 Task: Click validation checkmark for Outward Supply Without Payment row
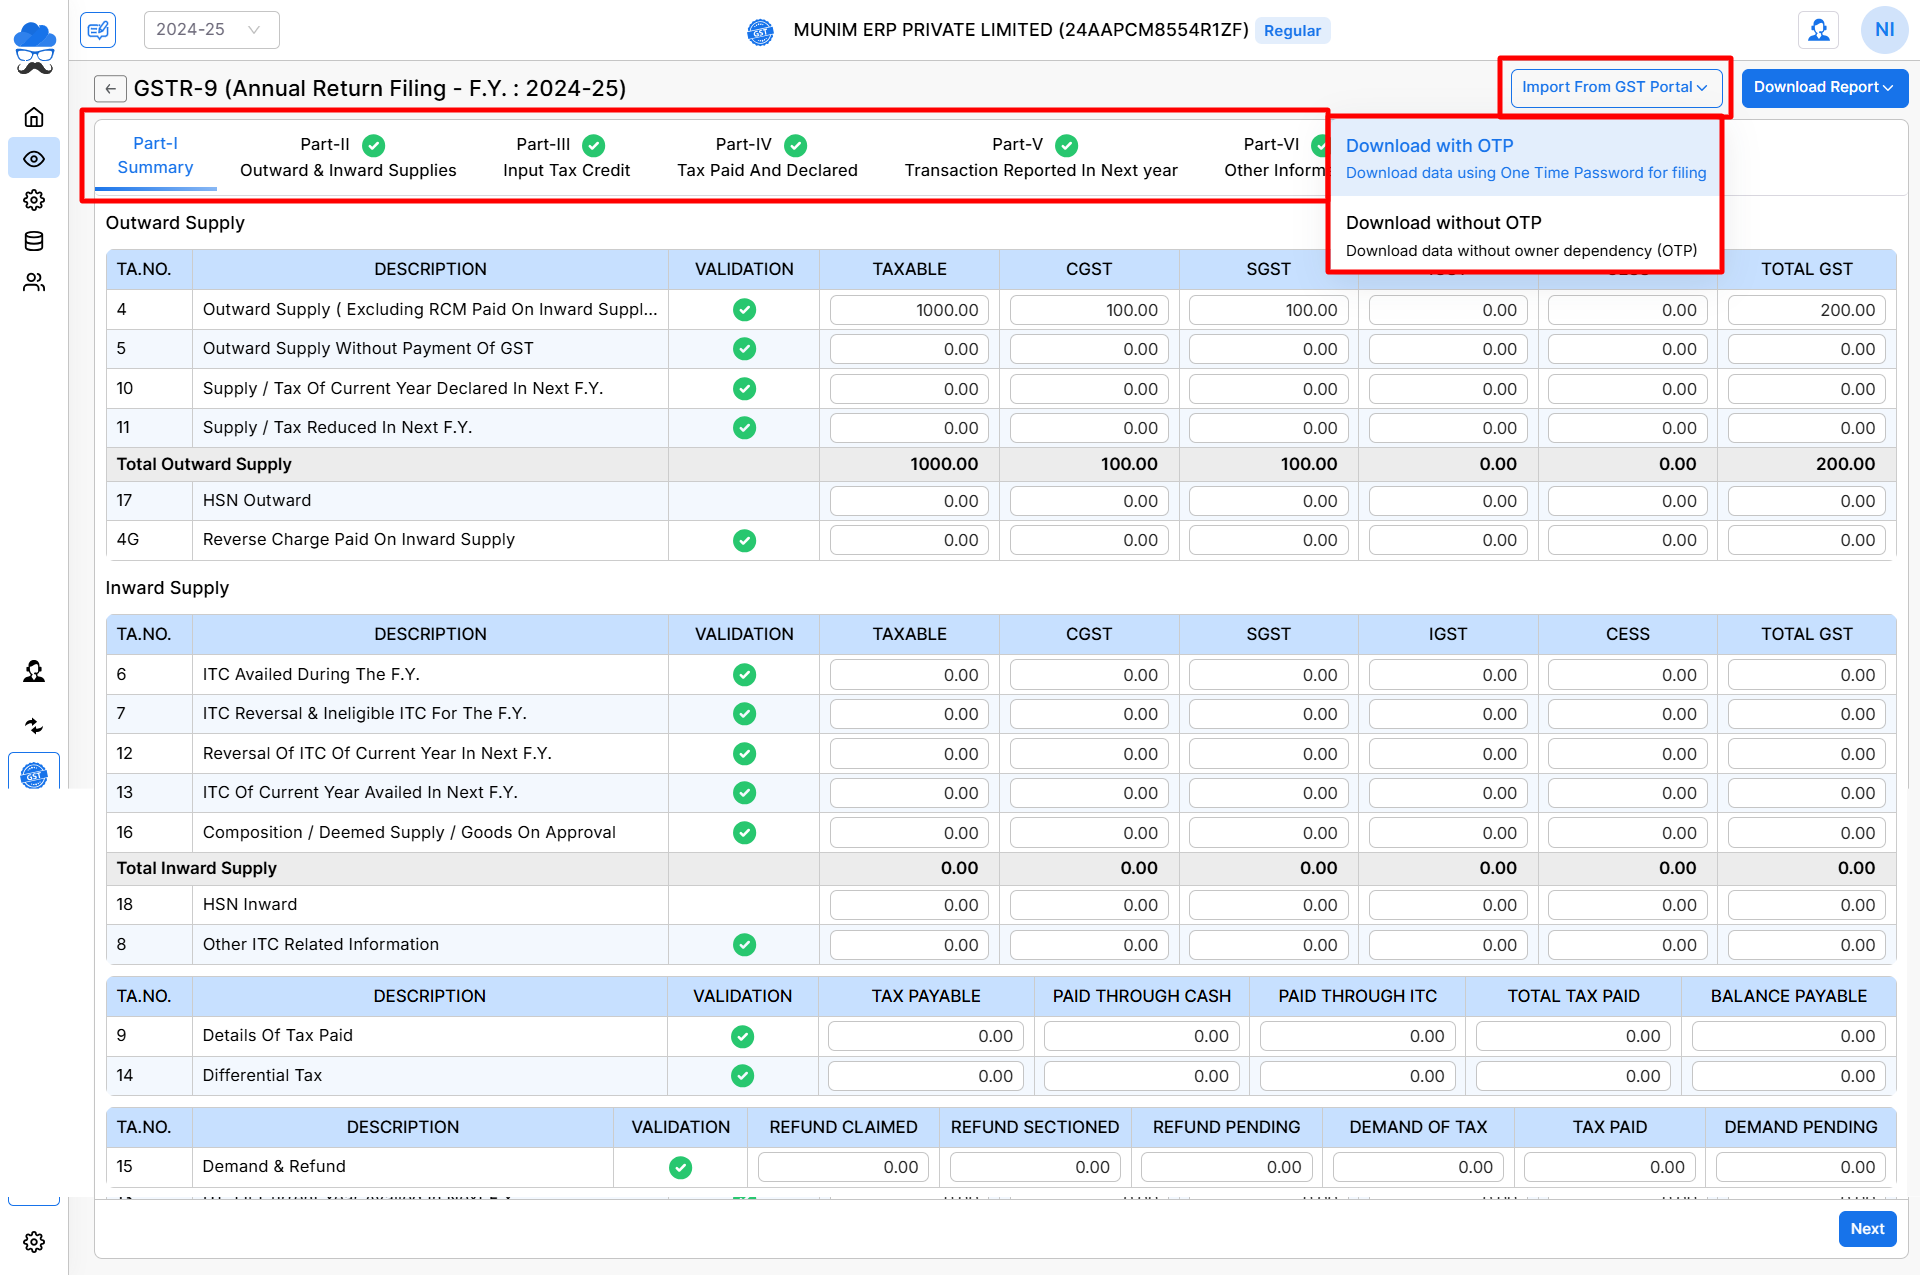(x=744, y=349)
